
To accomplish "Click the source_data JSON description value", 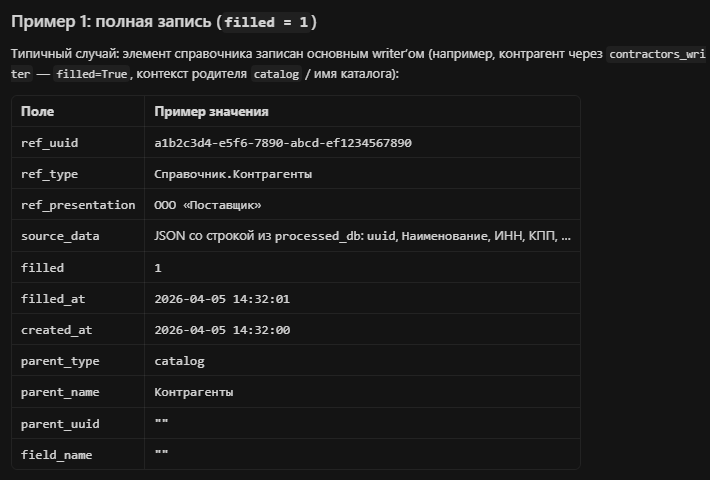I will [363, 236].
